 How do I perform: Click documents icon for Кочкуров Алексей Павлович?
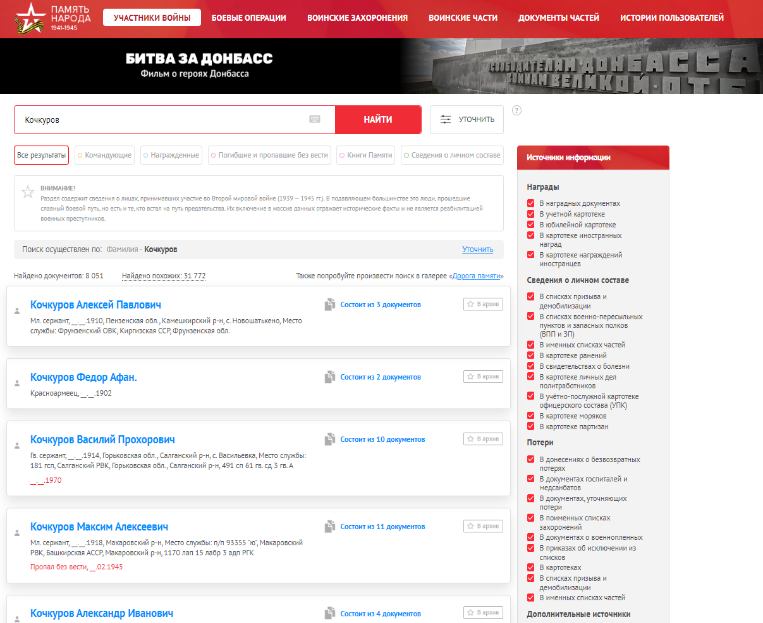coord(329,304)
